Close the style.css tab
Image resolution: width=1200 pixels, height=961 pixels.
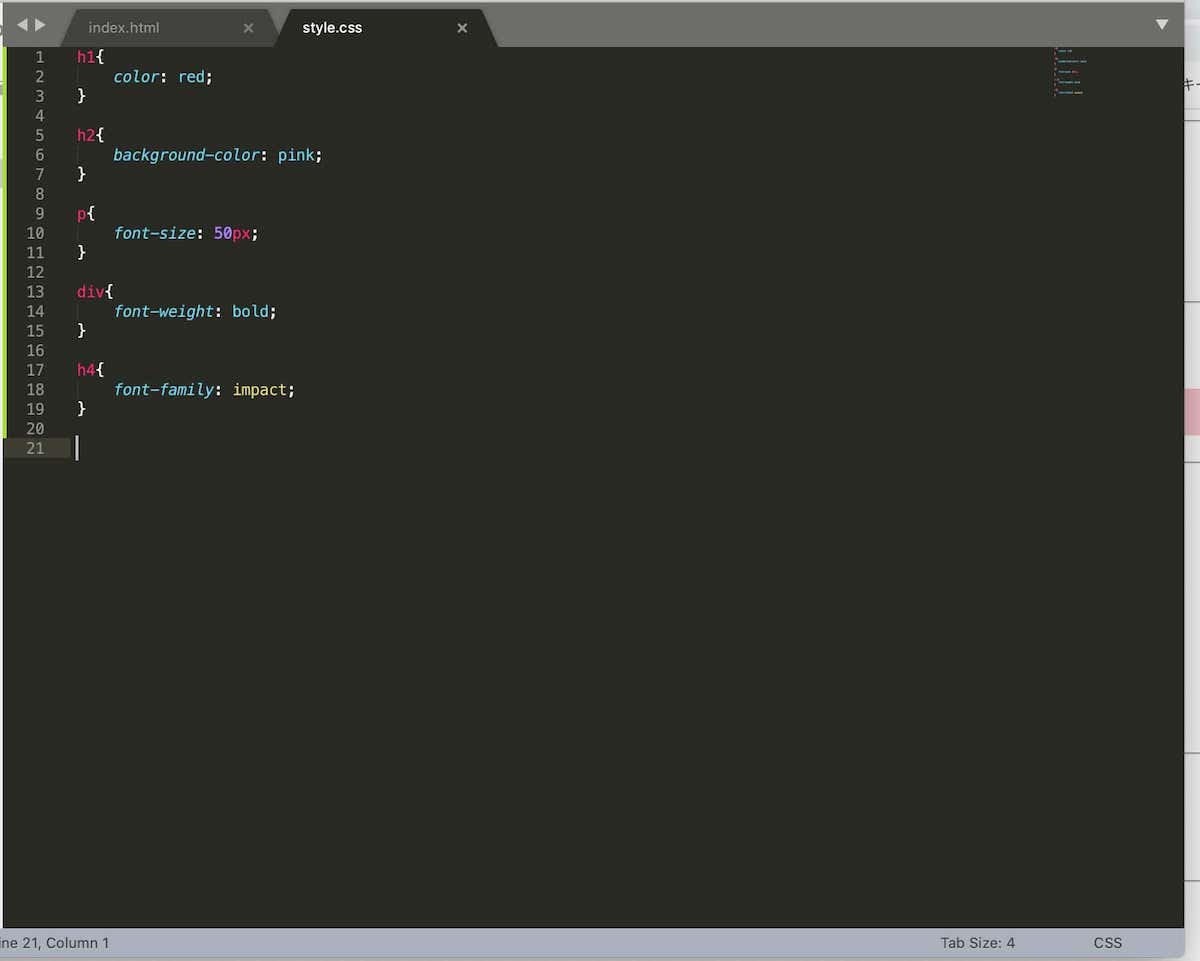coord(462,28)
